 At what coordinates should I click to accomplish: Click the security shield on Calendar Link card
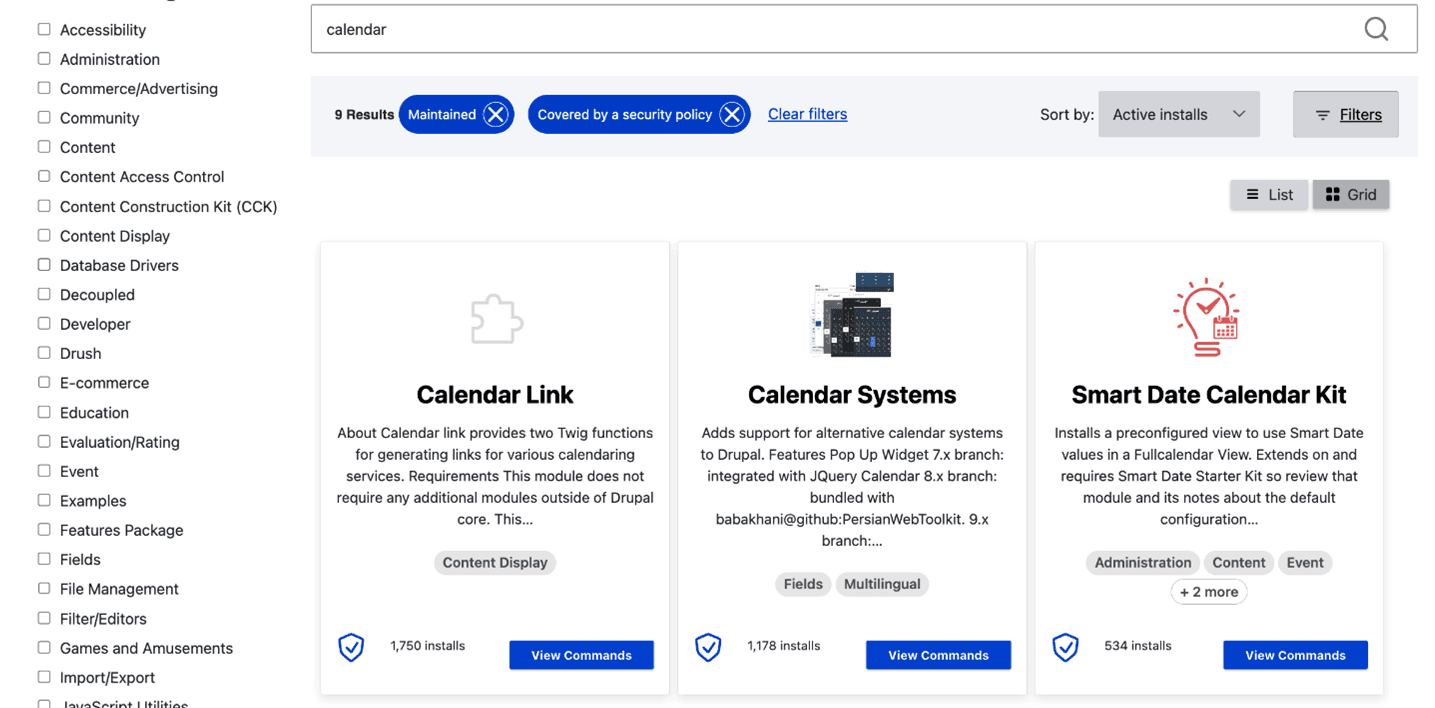[351, 647]
